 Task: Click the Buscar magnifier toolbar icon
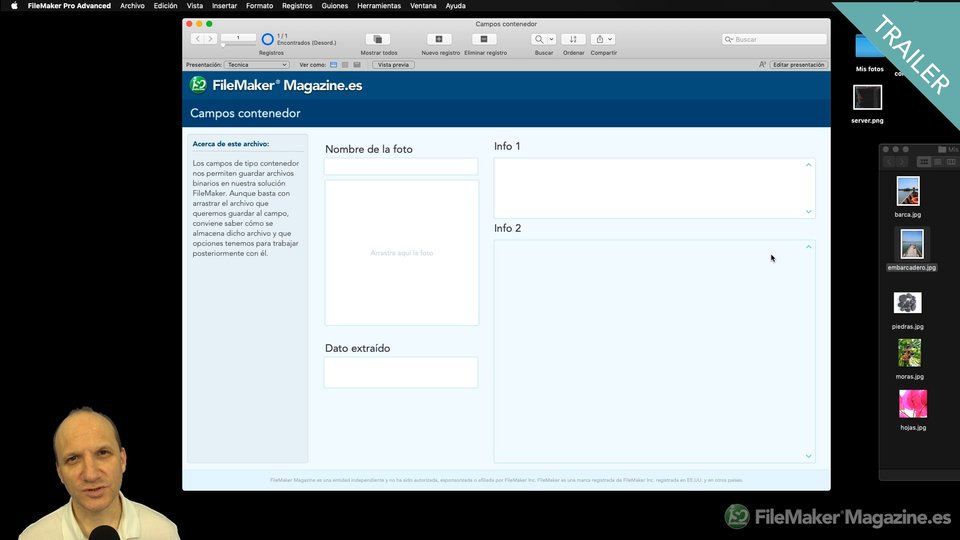(x=539, y=39)
